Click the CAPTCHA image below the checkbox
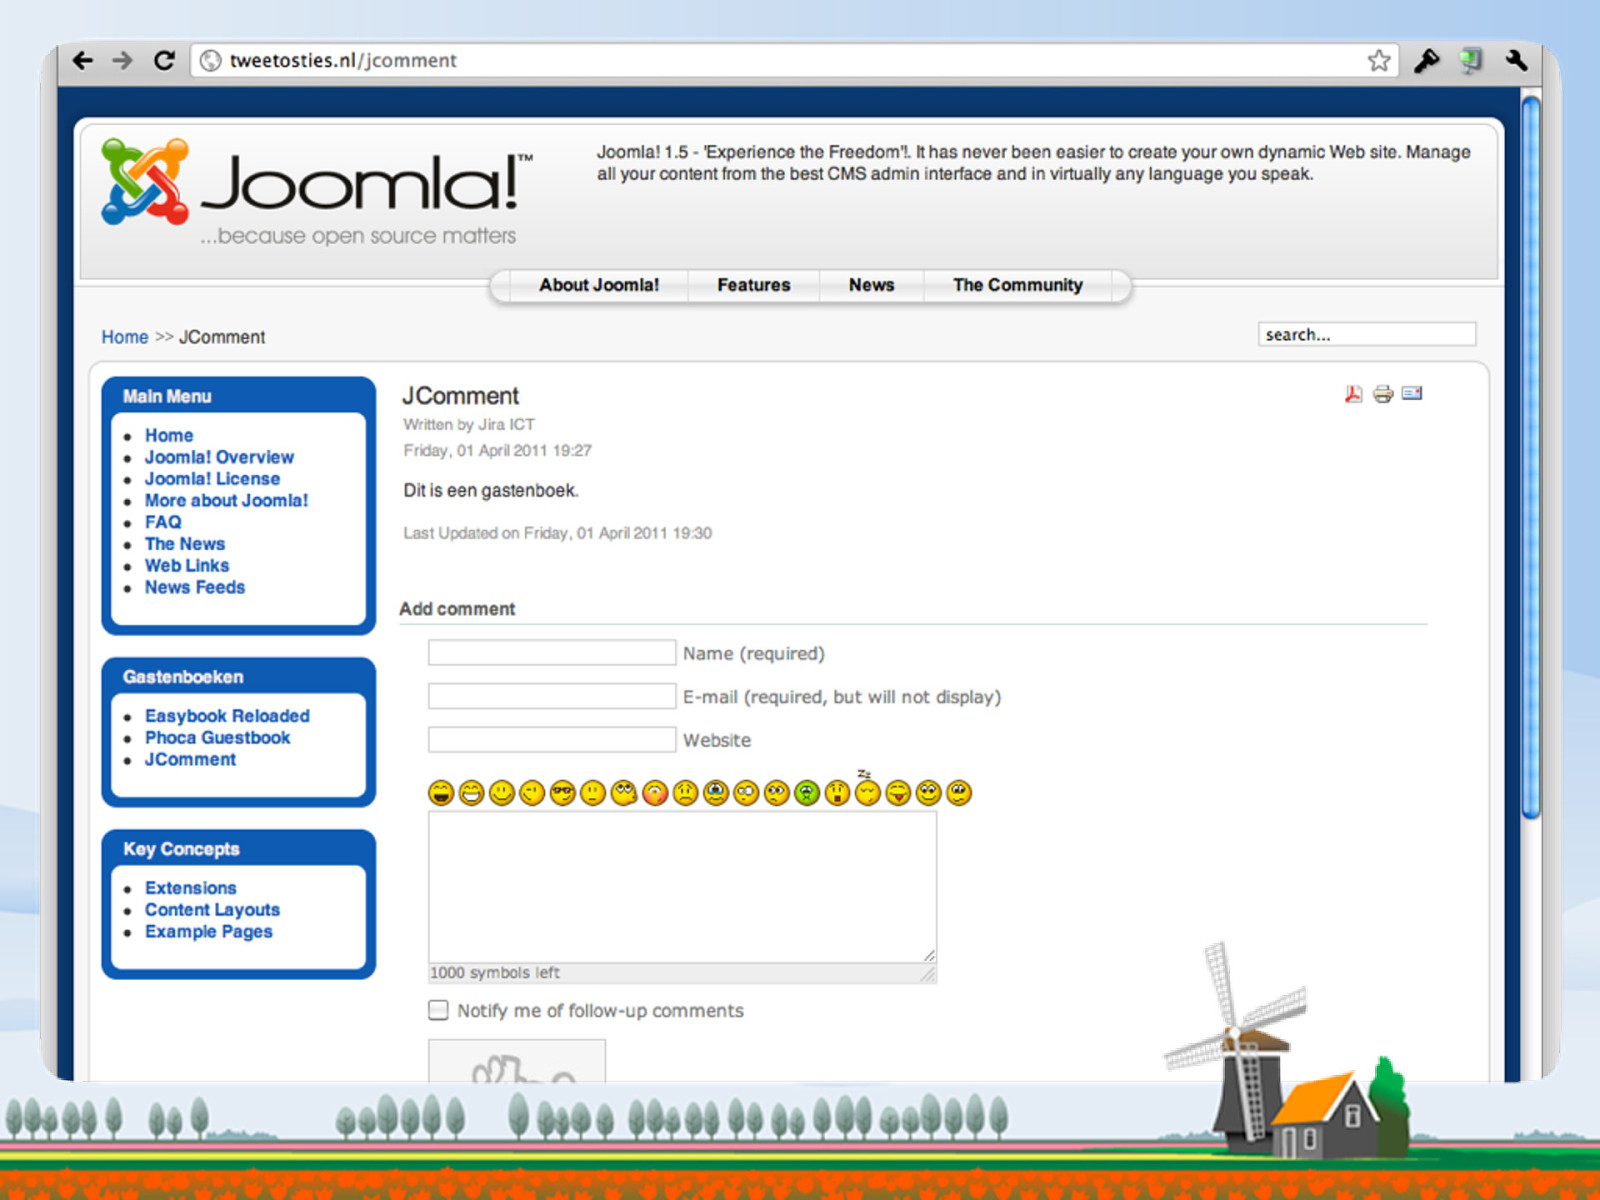The height and width of the screenshot is (1200, 1600). tap(517, 1061)
